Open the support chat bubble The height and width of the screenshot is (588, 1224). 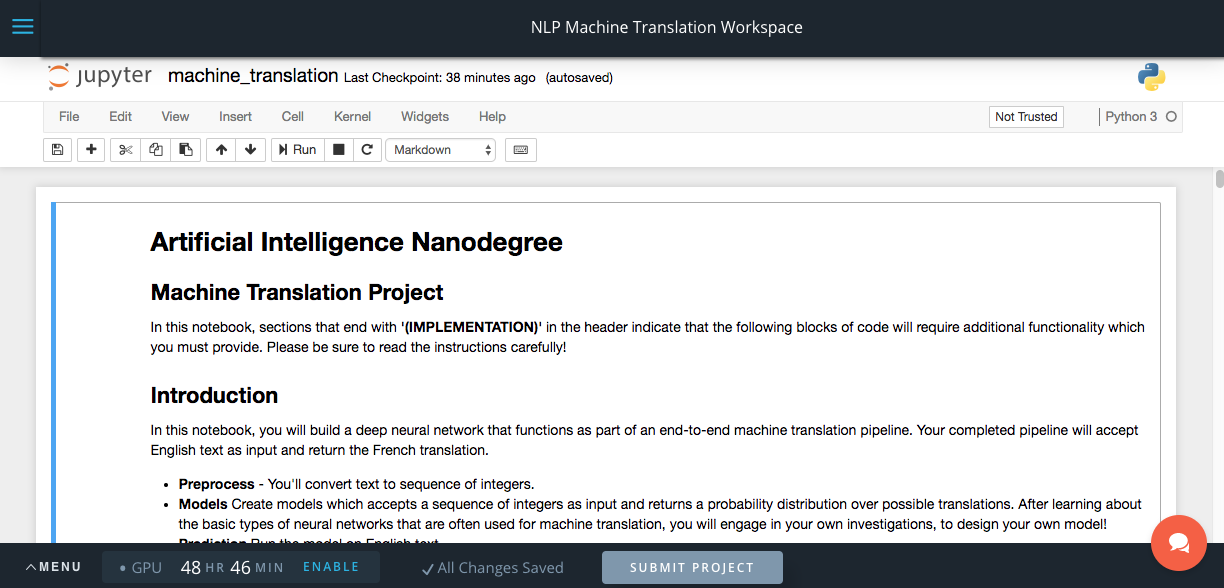coord(1179,543)
